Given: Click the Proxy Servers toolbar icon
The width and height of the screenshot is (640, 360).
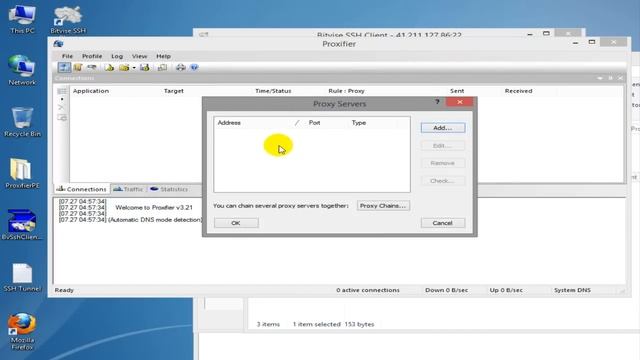Looking at the screenshot, I should click(64, 67).
